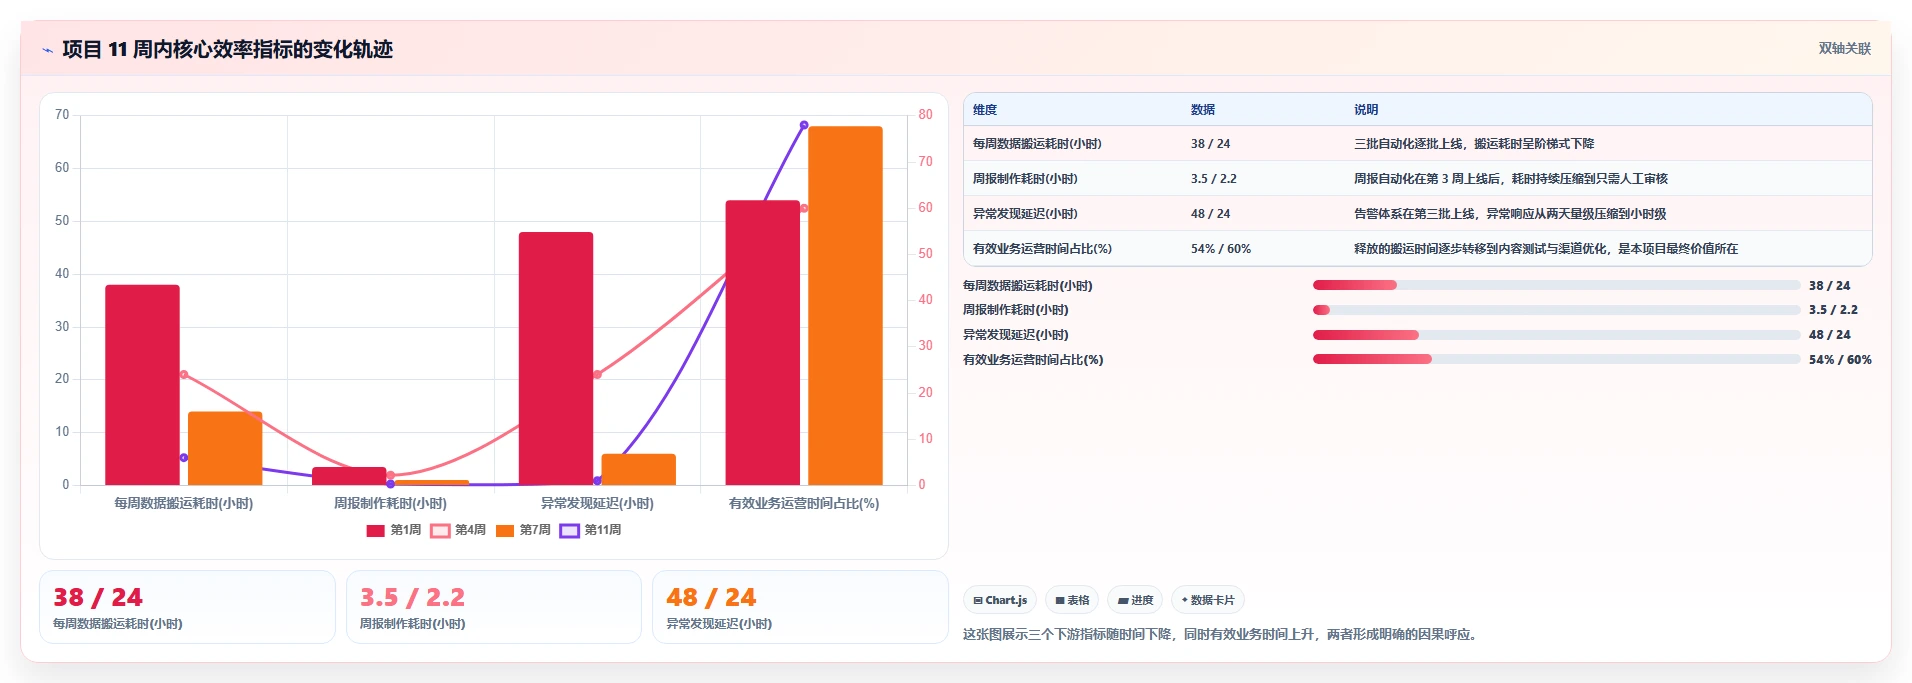
Task: Toggle the 第11周 legend item
Action: click(591, 530)
